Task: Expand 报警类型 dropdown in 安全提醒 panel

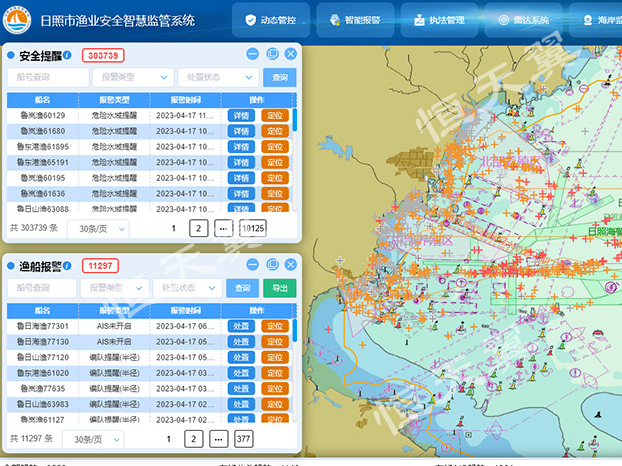Action: (132, 77)
